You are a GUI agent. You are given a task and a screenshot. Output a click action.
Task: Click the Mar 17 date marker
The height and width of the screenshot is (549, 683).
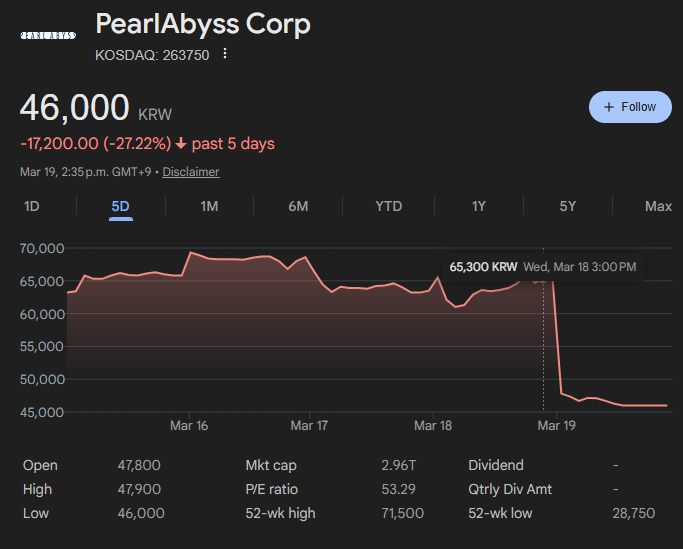point(309,426)
